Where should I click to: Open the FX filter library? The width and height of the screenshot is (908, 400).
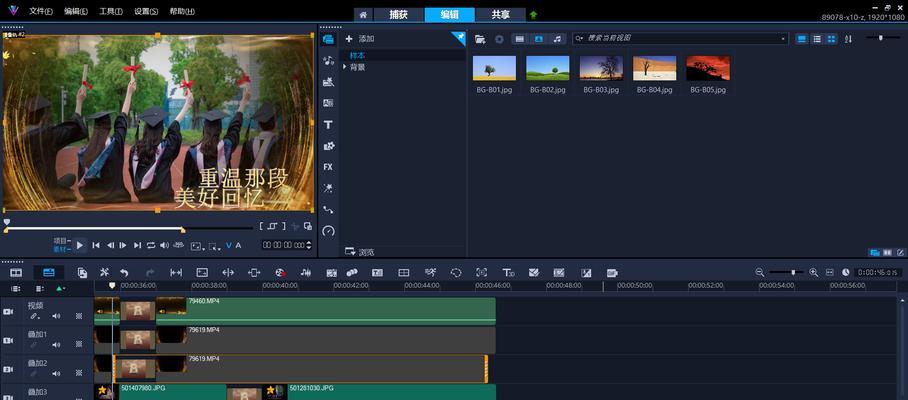328,167
